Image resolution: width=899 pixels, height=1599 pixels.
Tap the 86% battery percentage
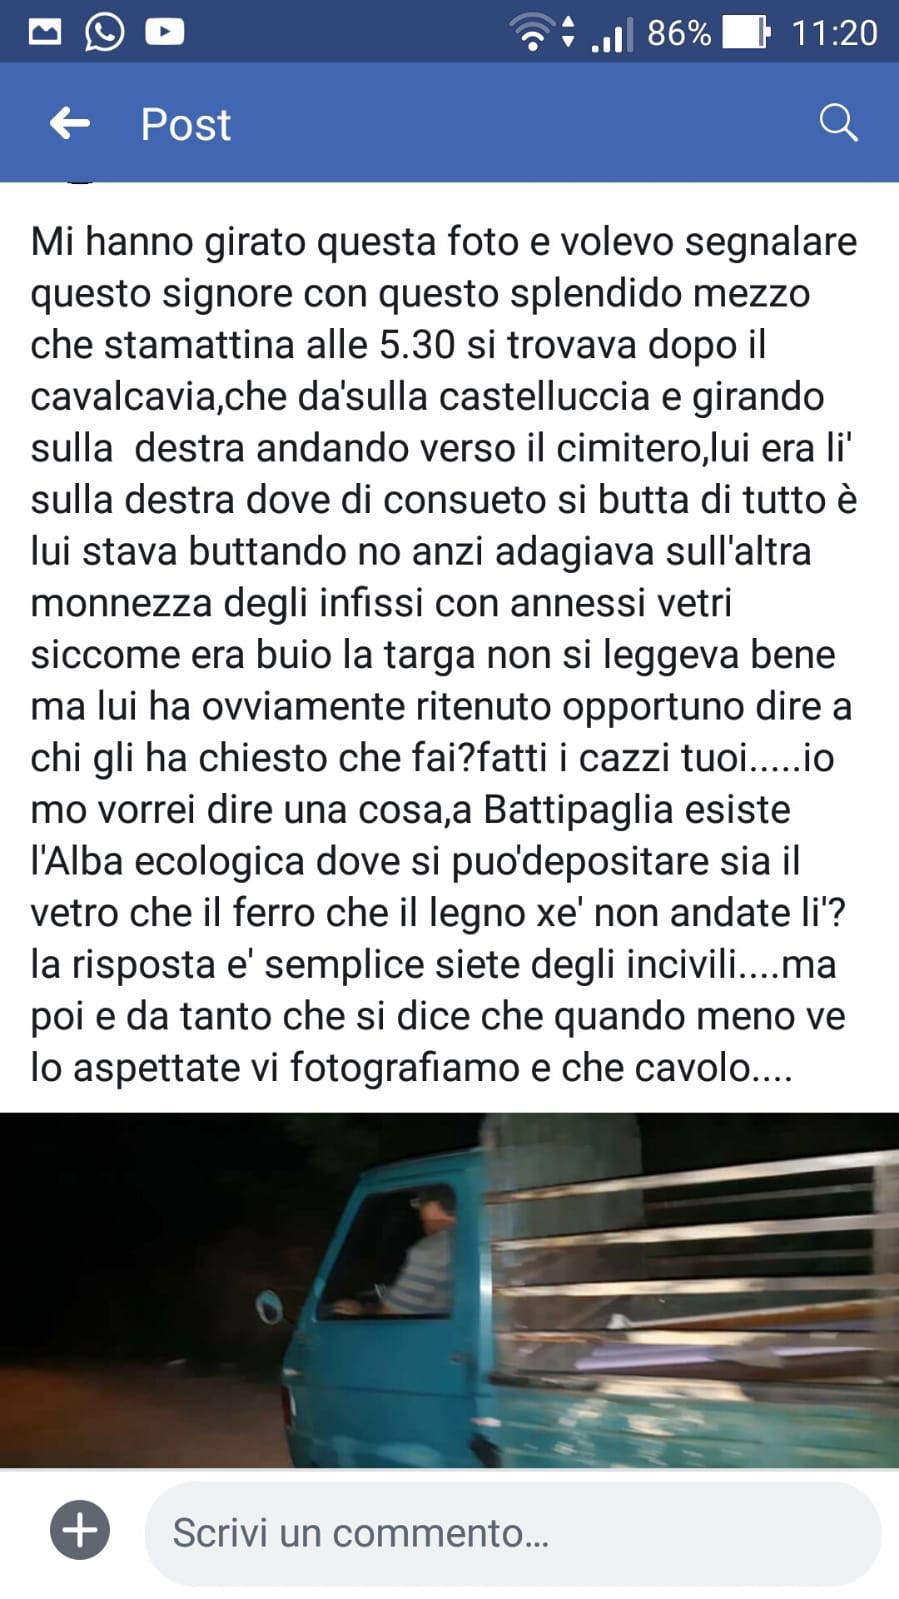(679, 33)
